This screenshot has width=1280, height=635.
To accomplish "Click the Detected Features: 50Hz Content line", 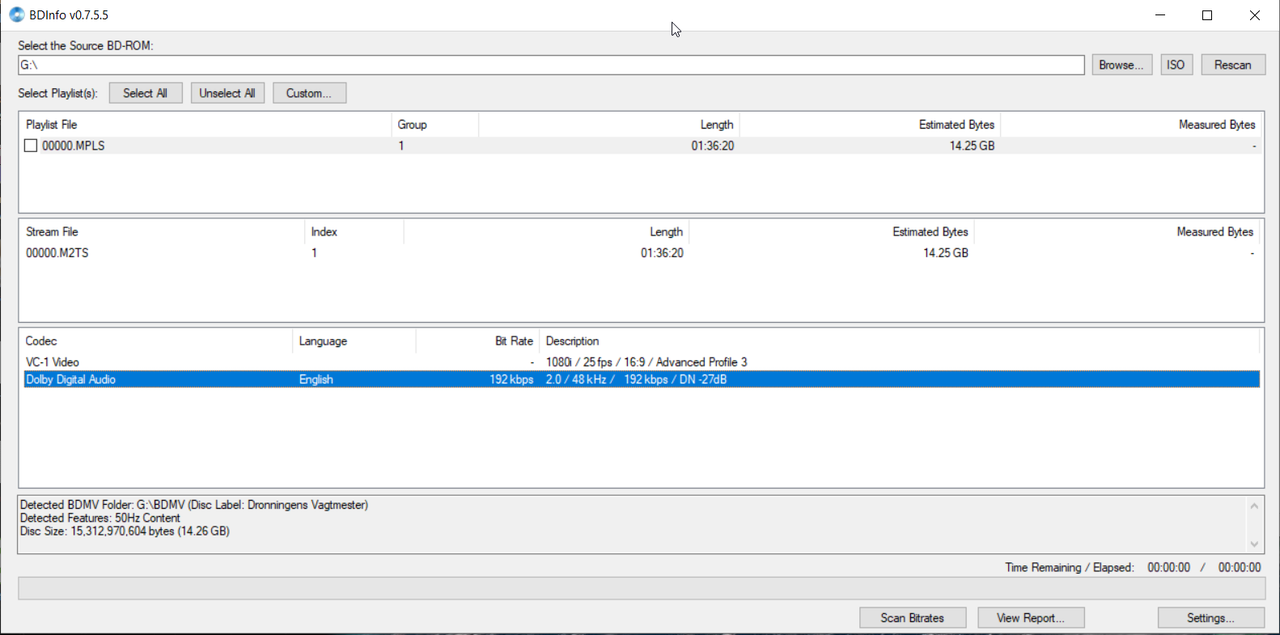I will click(x=100, y=518).
